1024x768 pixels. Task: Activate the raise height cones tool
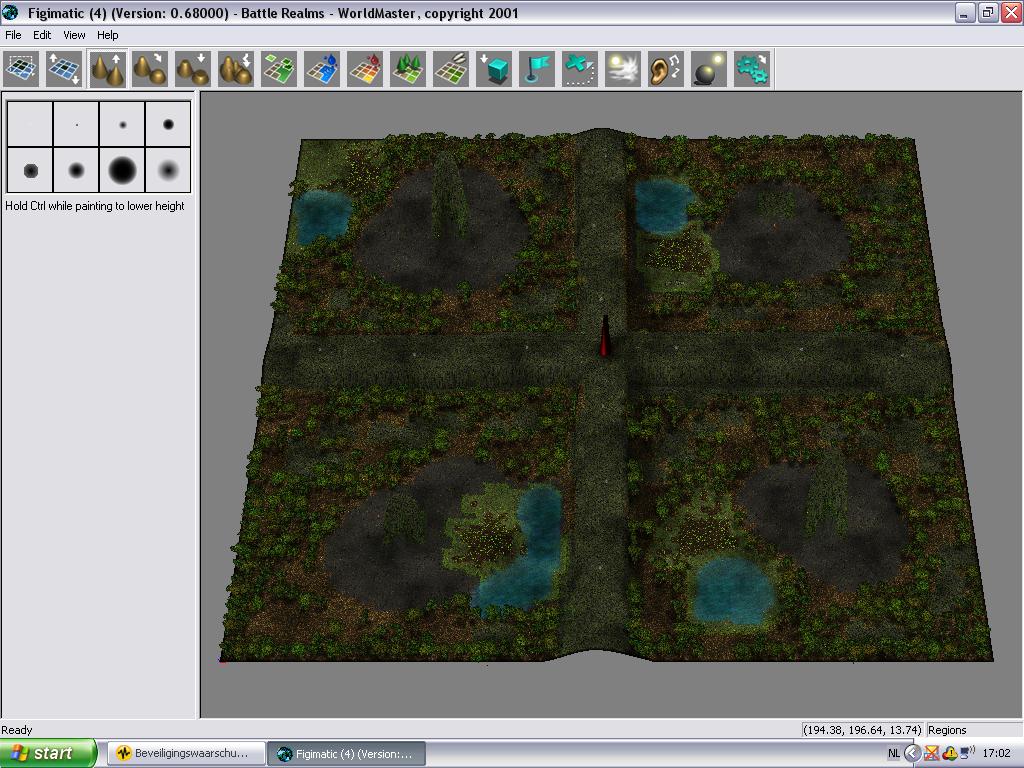coord(107,69)
